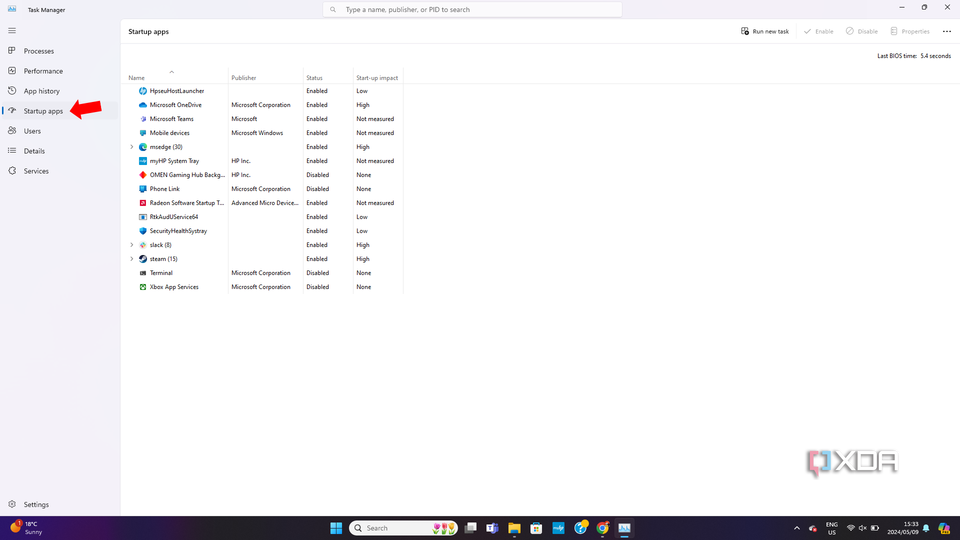Open Microsoft Store from taskbar
This screenshot has height=540, width=960.
(536, 528)
